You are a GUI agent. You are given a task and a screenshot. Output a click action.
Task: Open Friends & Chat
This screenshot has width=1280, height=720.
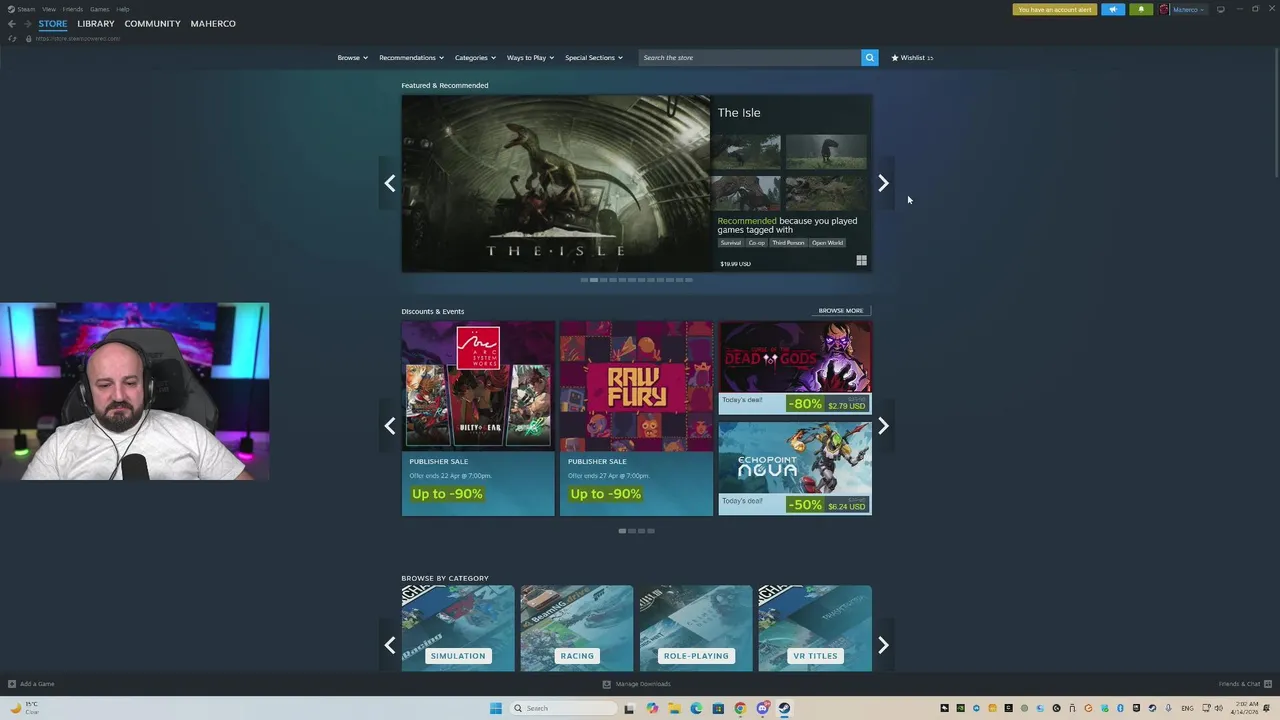pos(1244,684)
